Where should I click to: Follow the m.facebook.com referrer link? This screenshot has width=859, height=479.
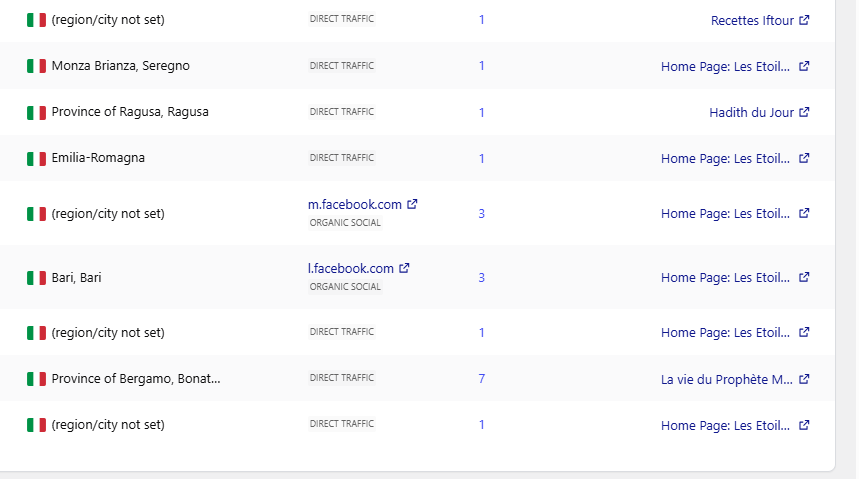point(355,204)
